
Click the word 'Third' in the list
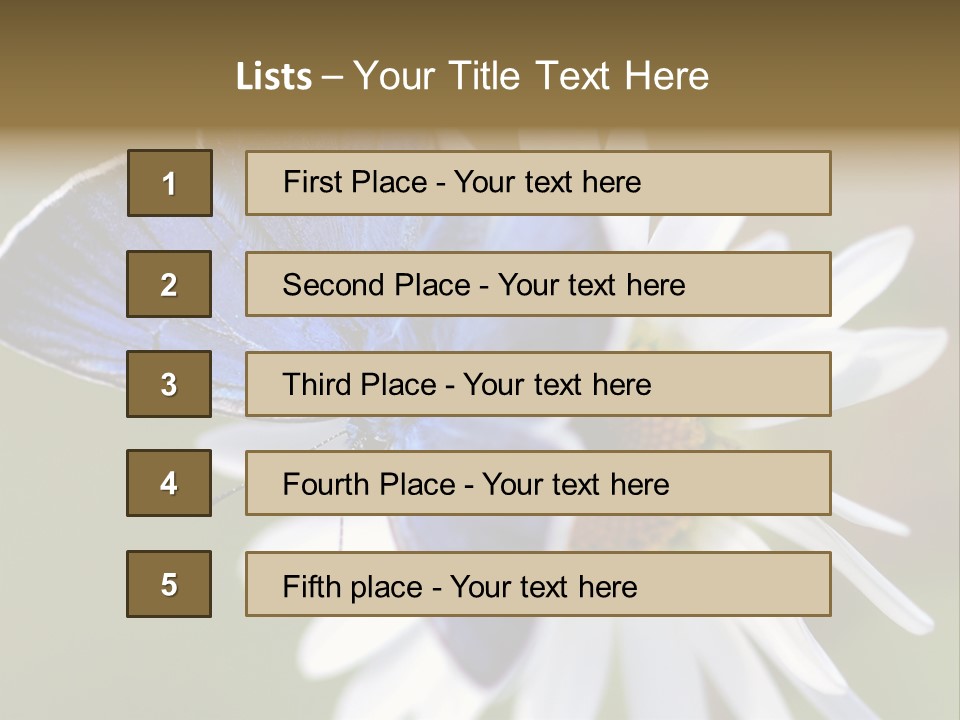click(x=317, y=385)
